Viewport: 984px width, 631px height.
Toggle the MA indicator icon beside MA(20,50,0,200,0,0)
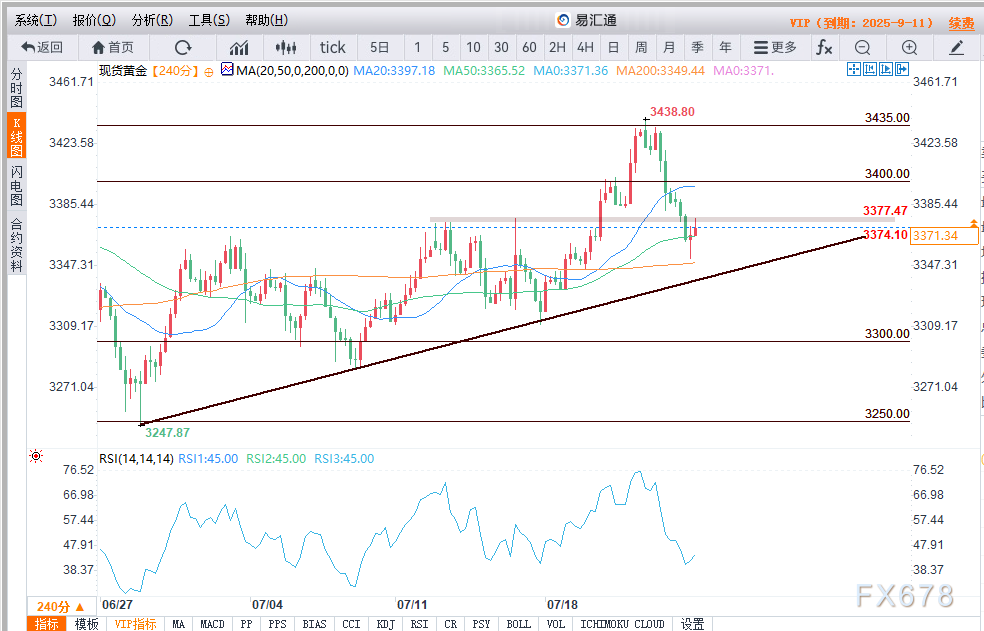(226, 70)
